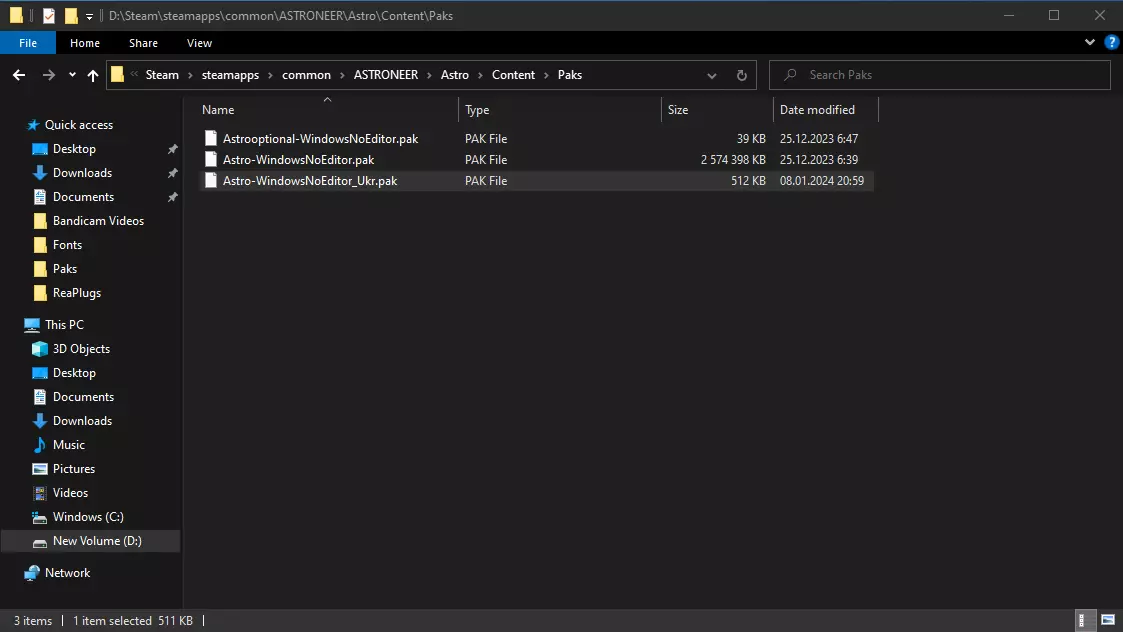1123x632 pixels.
Task: Click into the Search Paks field
Action: [940, 75]
